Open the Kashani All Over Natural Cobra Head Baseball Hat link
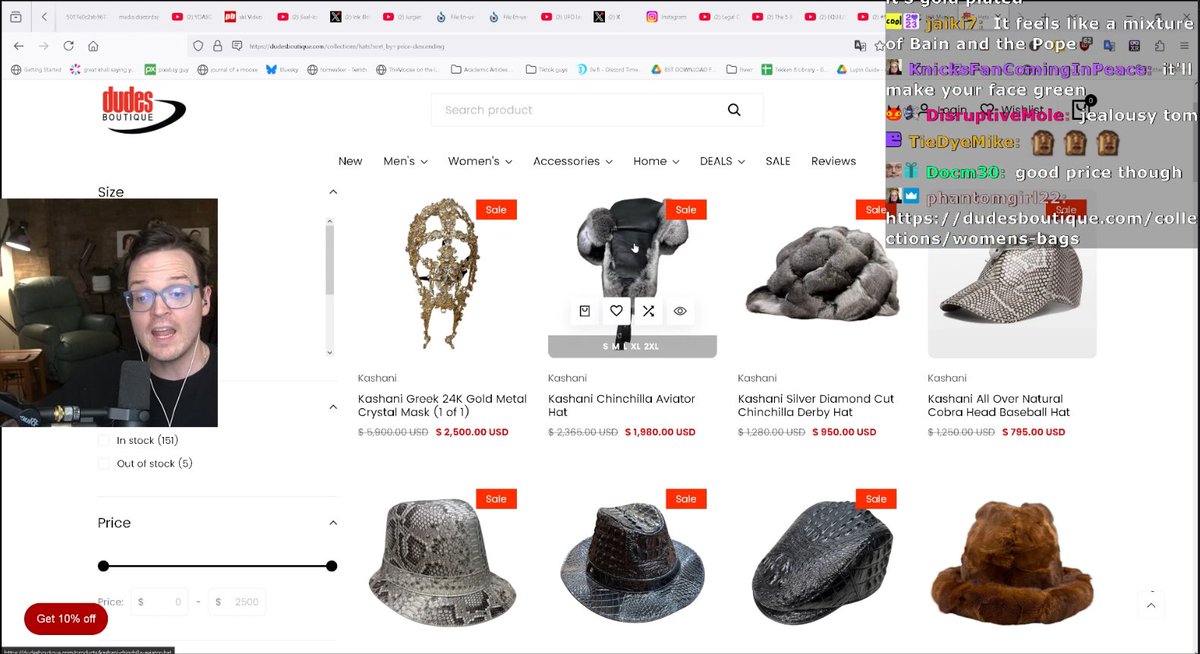 pos(999,405)
